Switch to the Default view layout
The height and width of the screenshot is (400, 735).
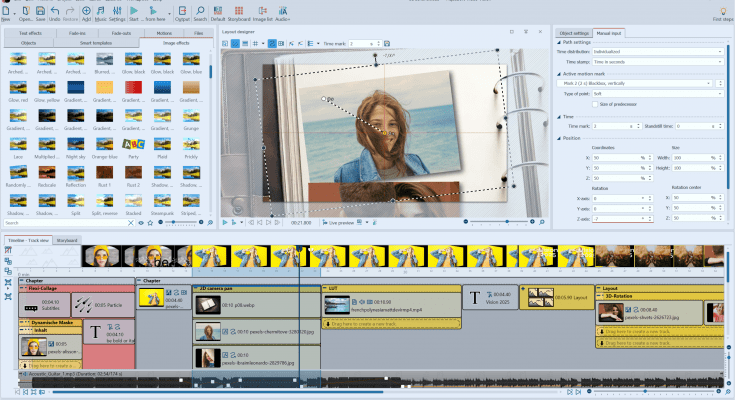point(218,13)
